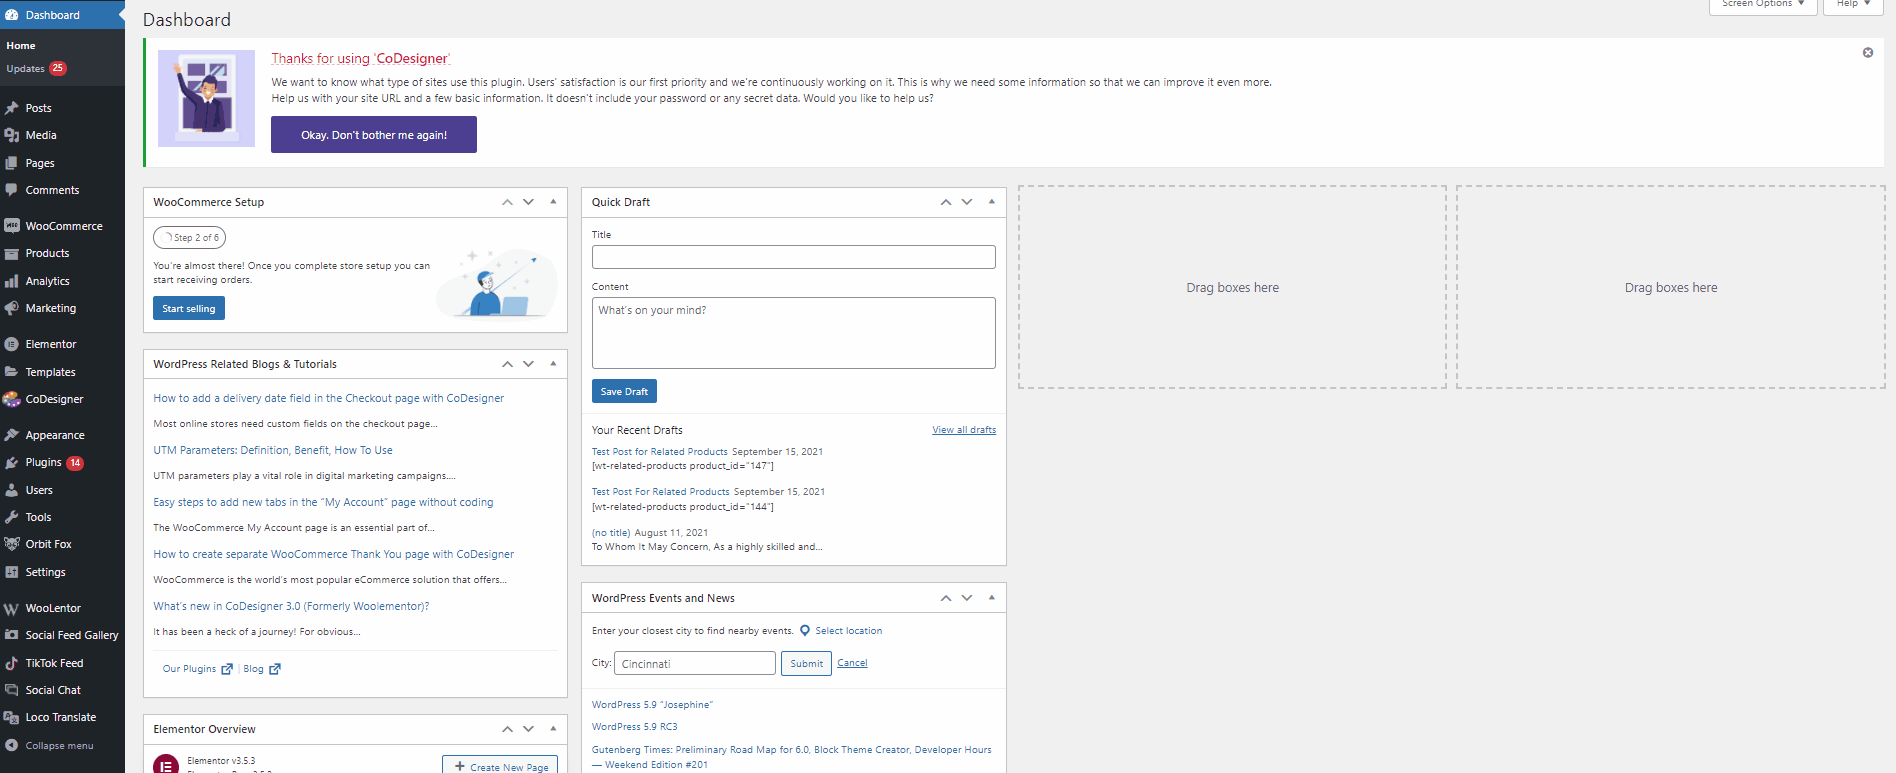Click the WooCommerce logo icon
1896x773 pixels.
(12, 226)
